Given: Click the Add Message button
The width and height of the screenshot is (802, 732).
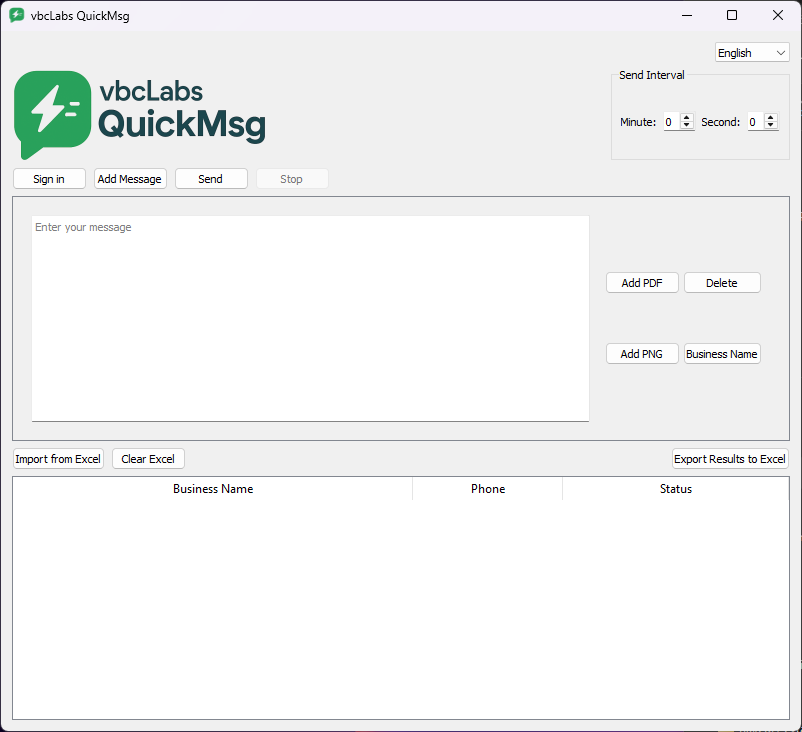Looking at the screenshot, I should [130, 179].
